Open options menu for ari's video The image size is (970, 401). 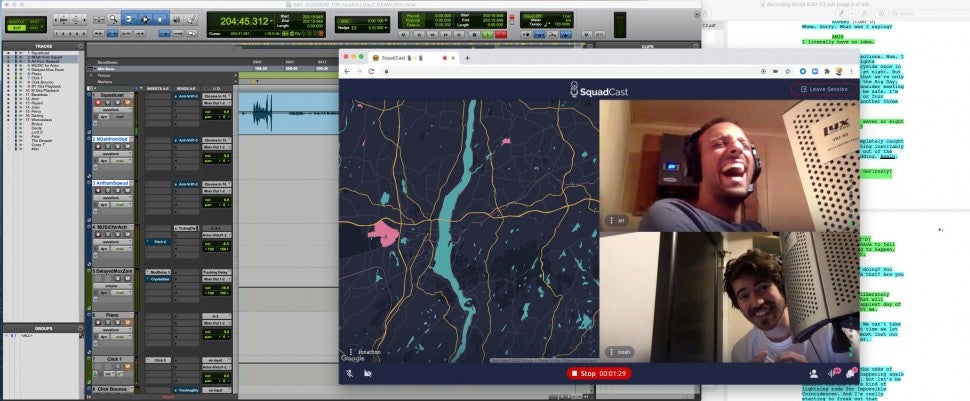click(x=612, y=220)
